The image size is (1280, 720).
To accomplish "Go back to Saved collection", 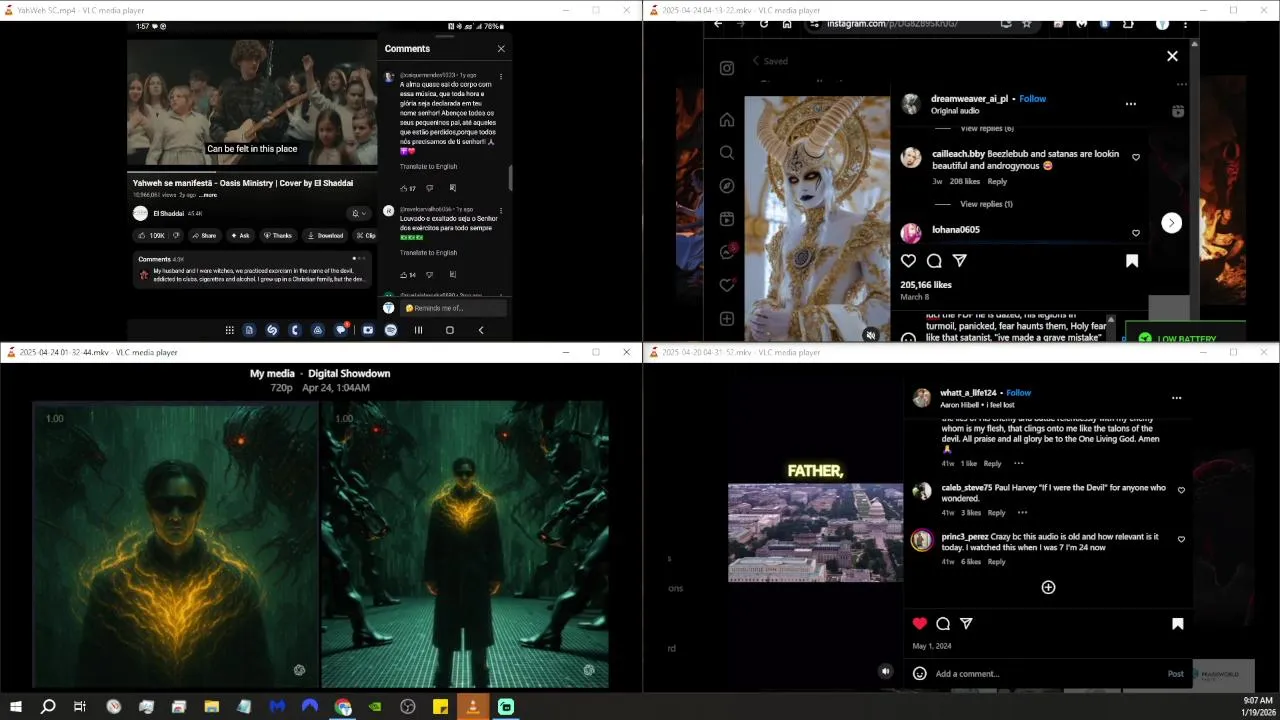I will (x=771, y=61).
